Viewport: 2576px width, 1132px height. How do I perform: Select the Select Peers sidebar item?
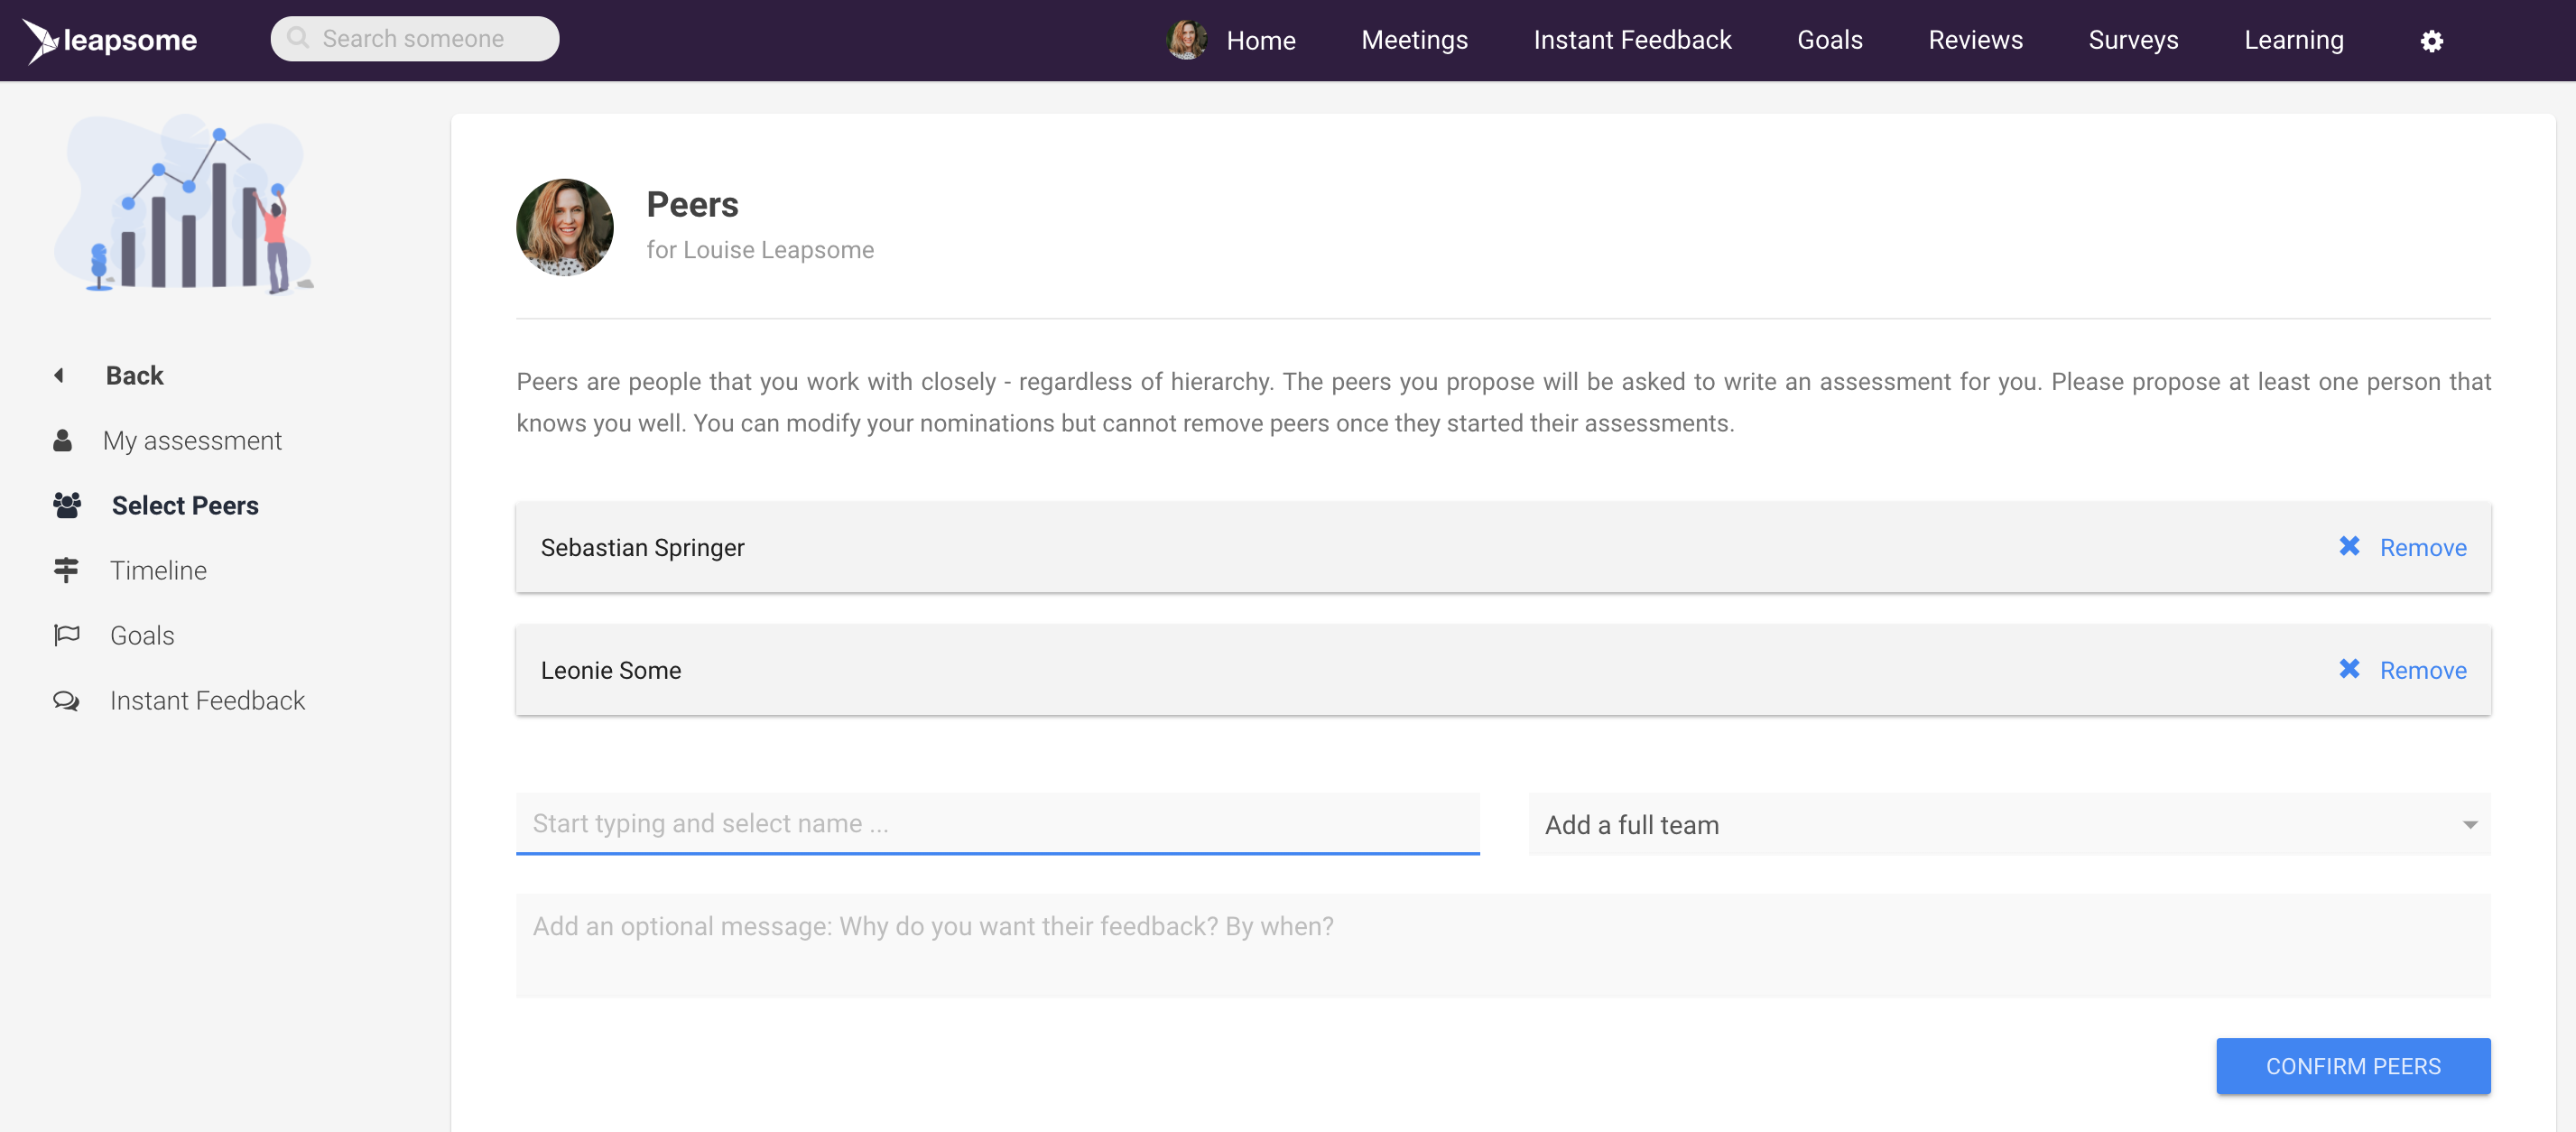coord(185,505)
